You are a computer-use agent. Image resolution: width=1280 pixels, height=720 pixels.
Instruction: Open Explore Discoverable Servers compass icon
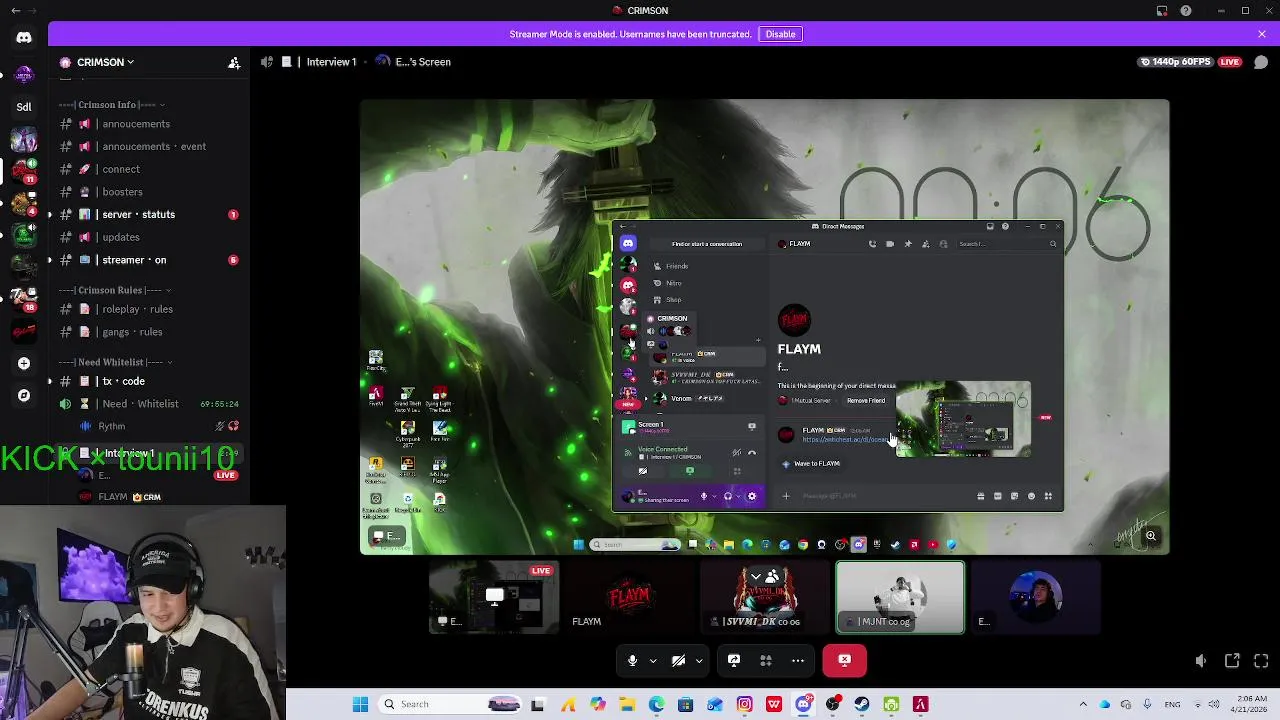pyautogui.click(x=24, y=396)
